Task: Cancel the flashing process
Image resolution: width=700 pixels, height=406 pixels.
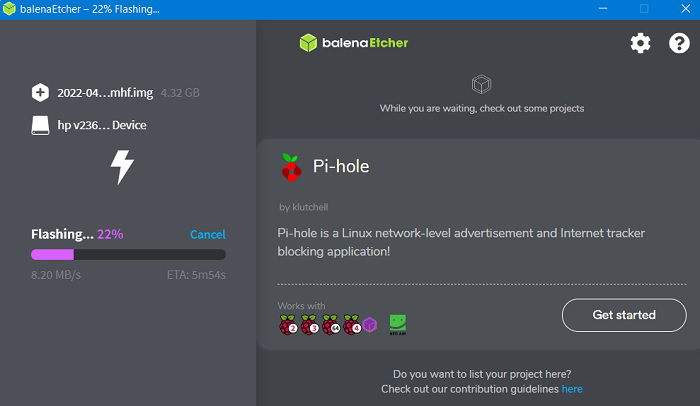Action: [x=208, y=234]
